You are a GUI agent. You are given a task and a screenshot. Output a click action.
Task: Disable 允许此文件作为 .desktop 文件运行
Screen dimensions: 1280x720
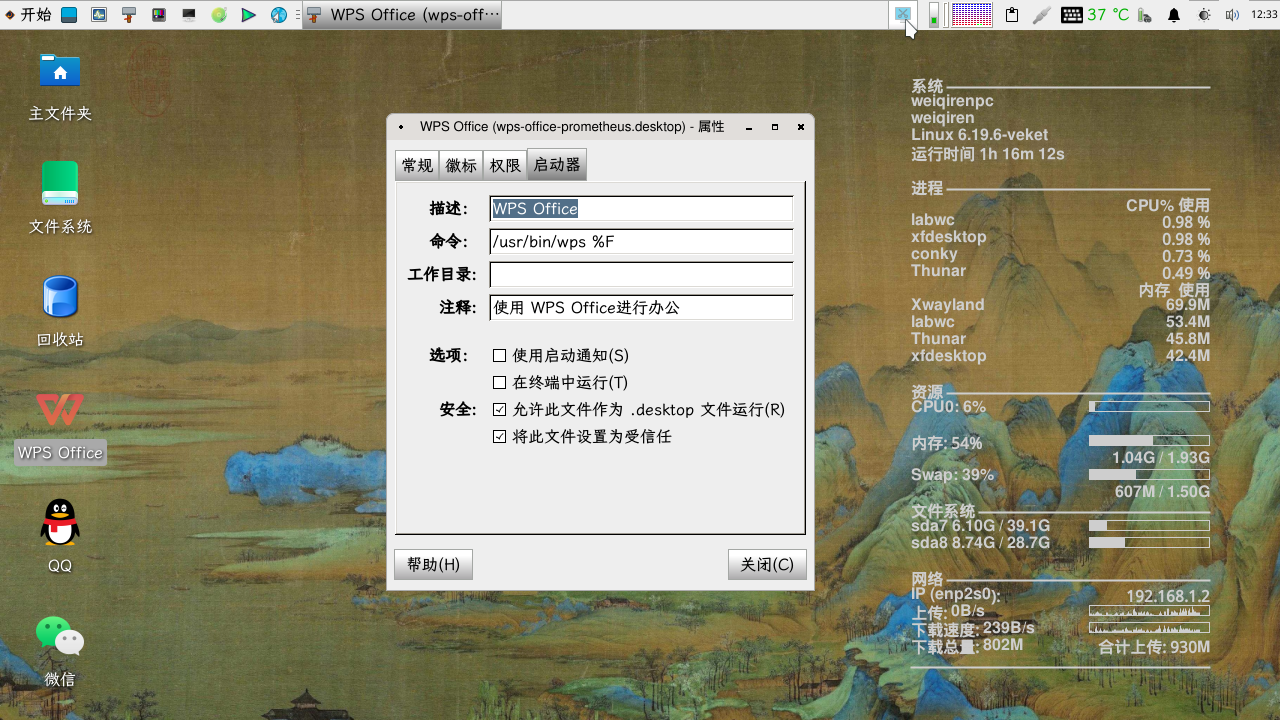[500, 409]
